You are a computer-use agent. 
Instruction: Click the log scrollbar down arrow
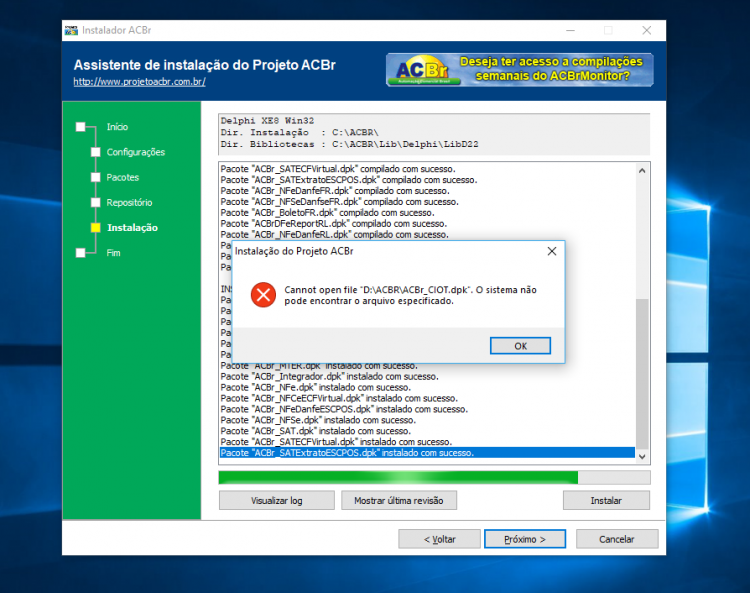pos(642,457)
